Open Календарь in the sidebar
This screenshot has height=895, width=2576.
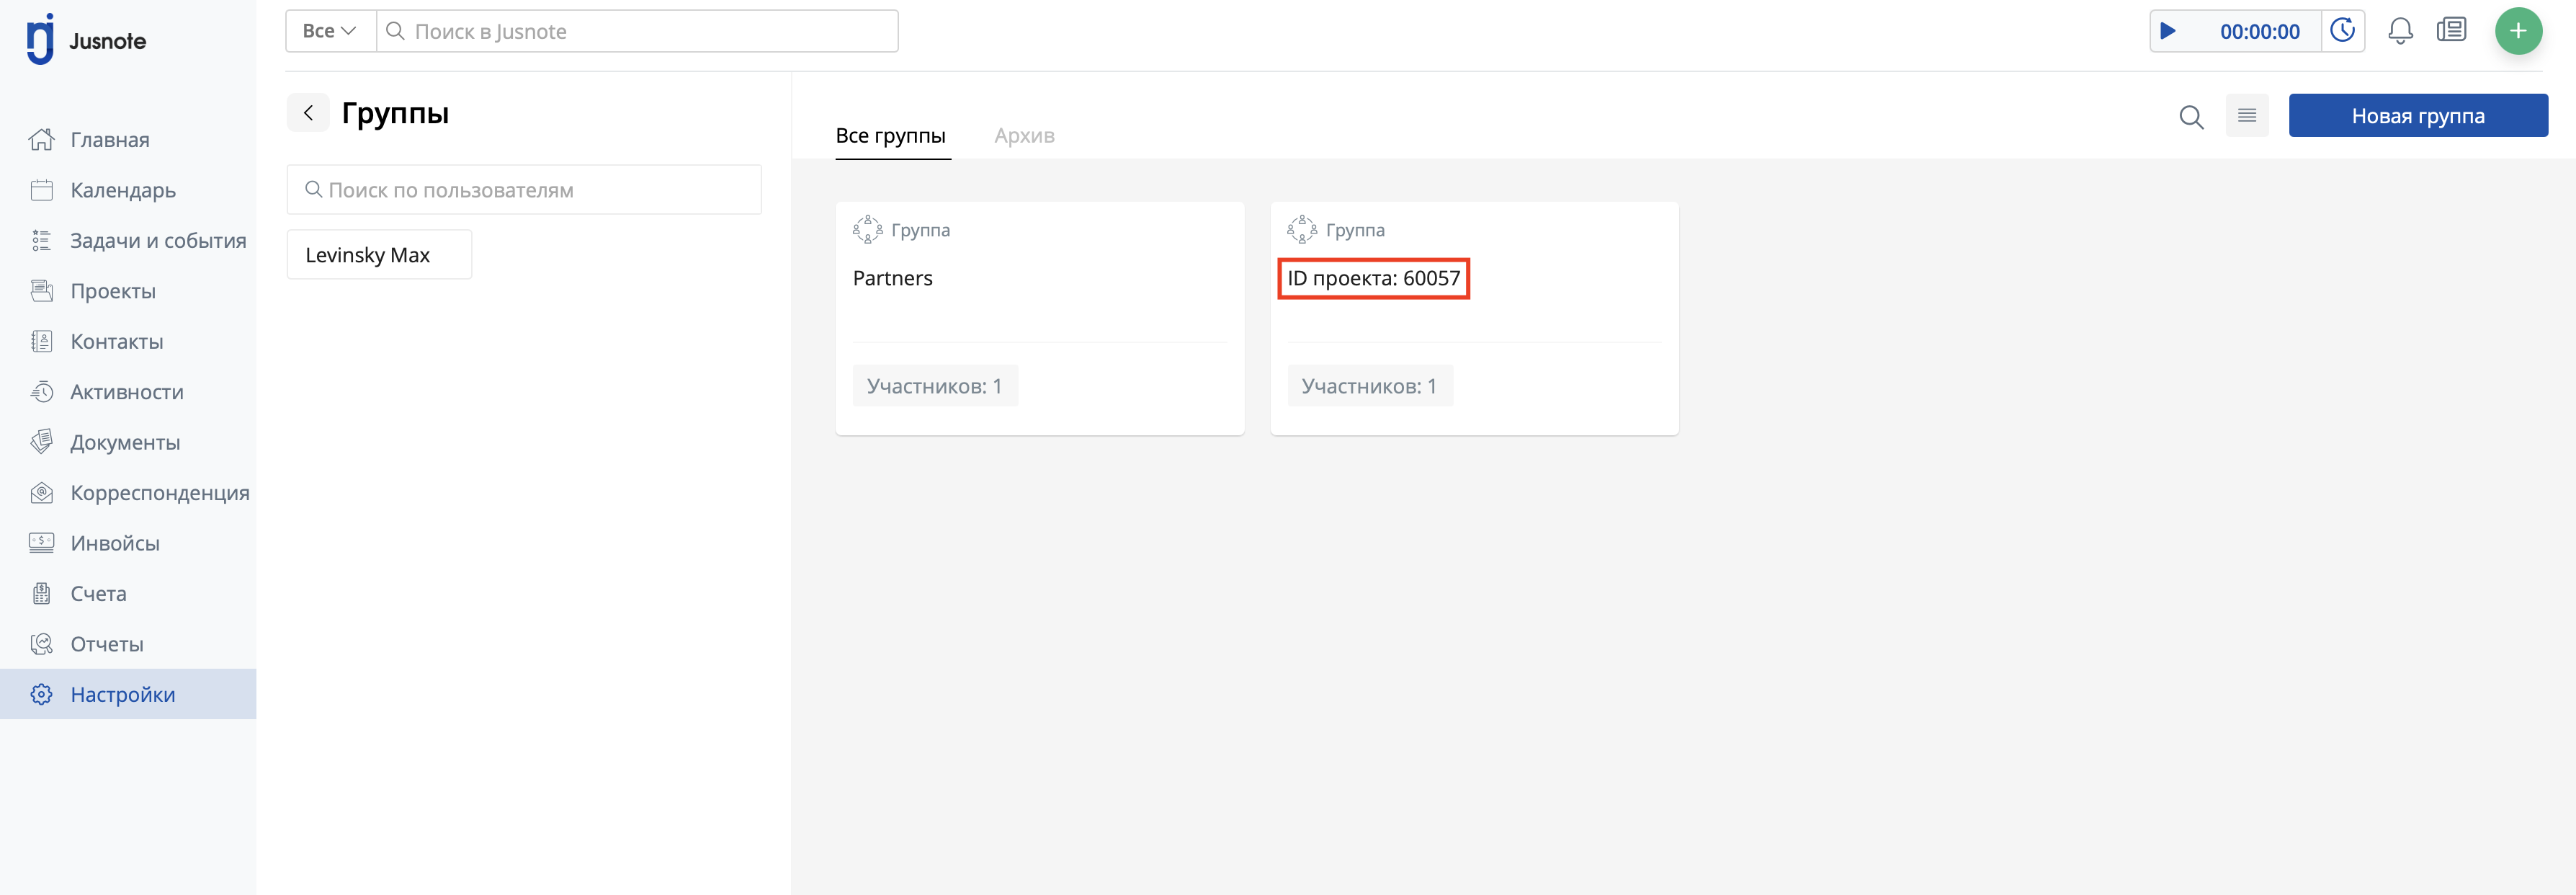click(122, 190)
